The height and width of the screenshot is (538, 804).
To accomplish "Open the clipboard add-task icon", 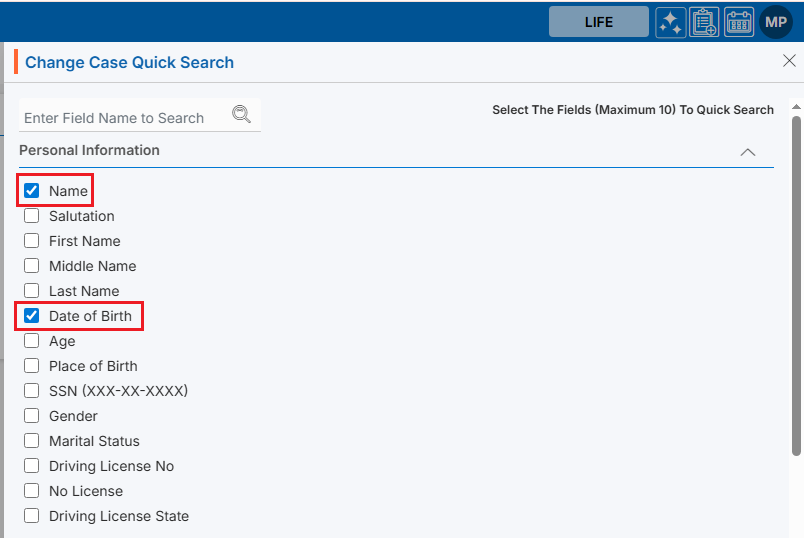I will coord(705,22).
